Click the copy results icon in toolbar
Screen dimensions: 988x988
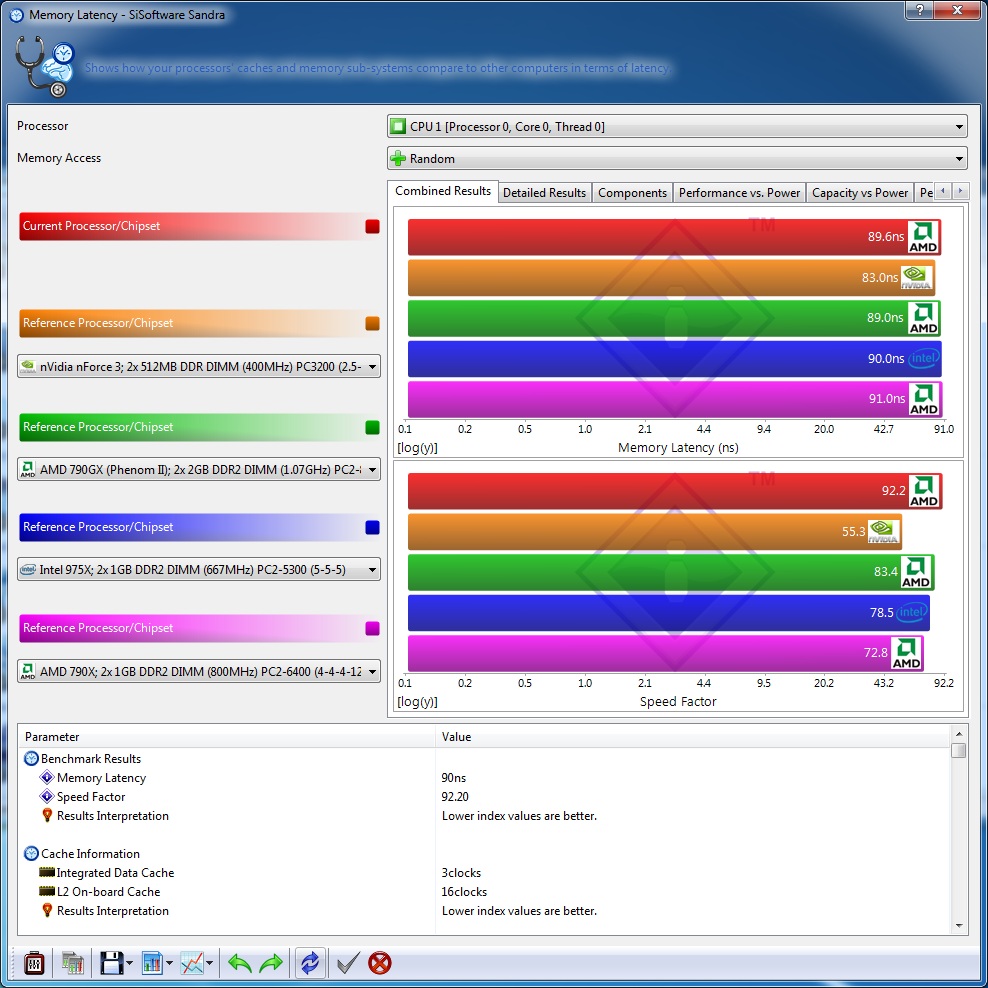73,963
